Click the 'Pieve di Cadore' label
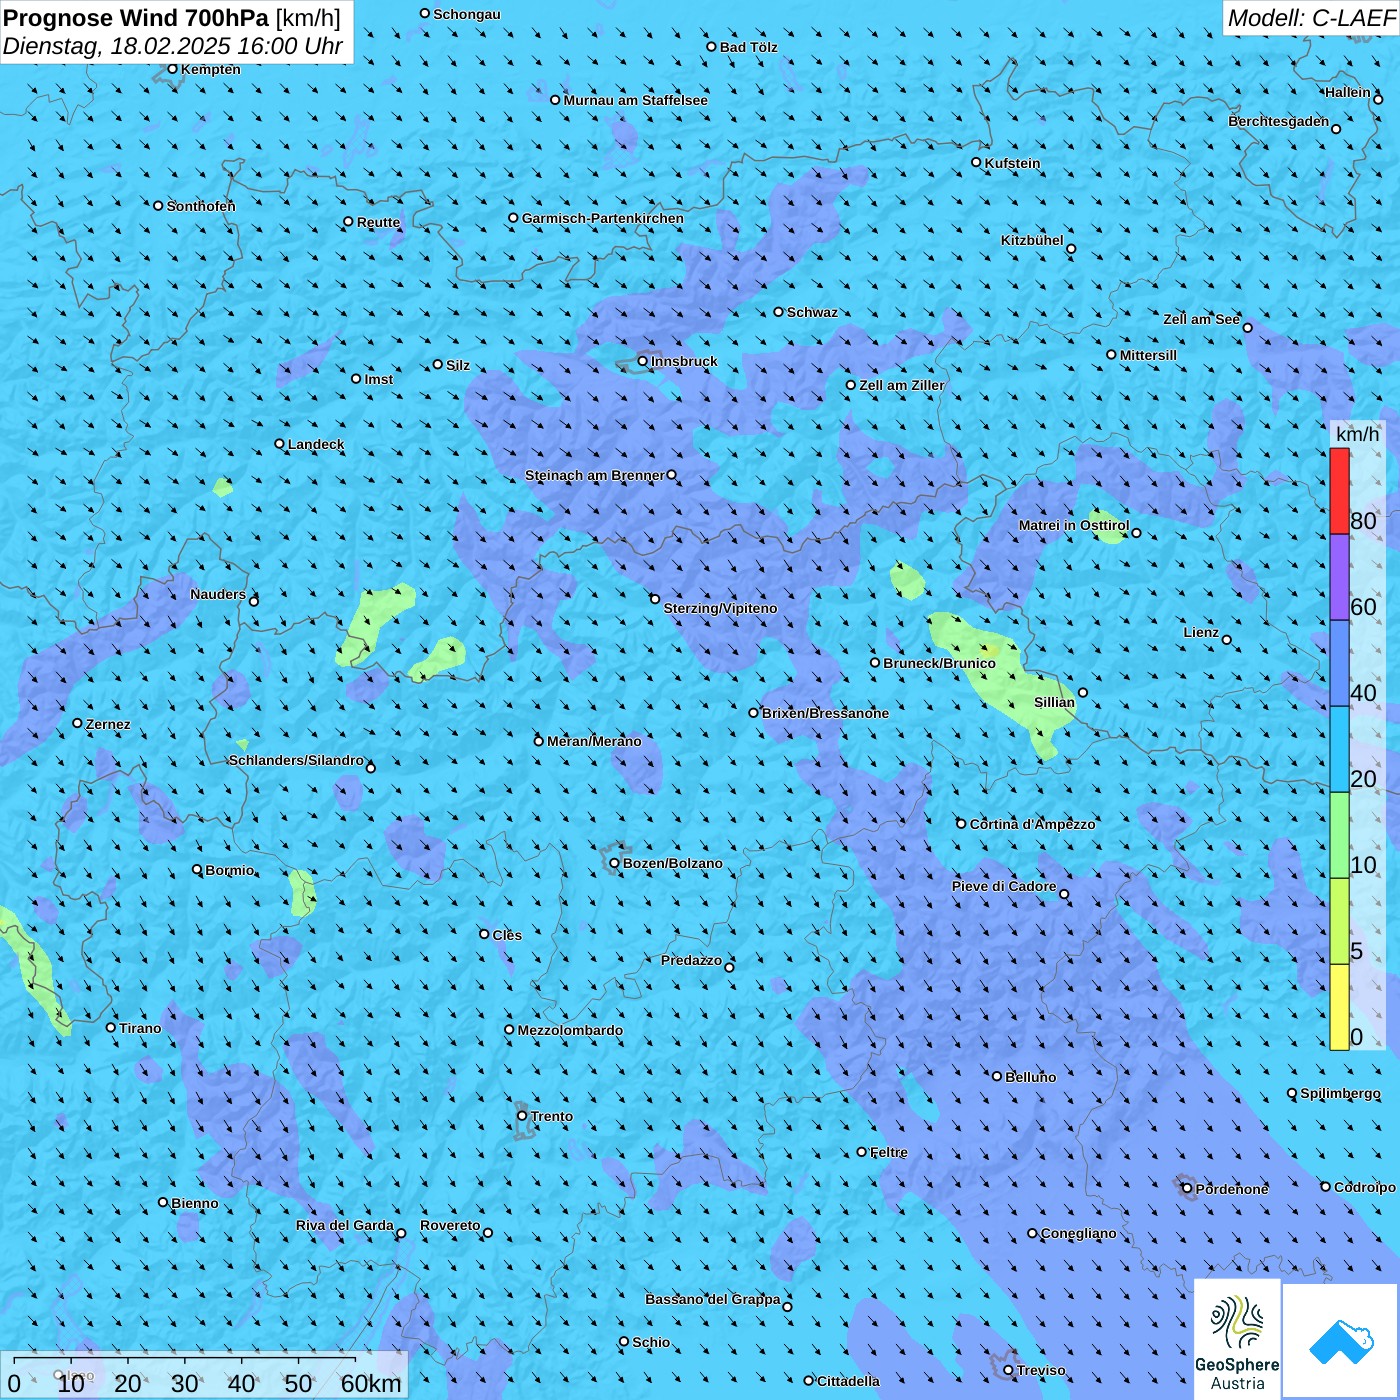 click(1004, 886)
